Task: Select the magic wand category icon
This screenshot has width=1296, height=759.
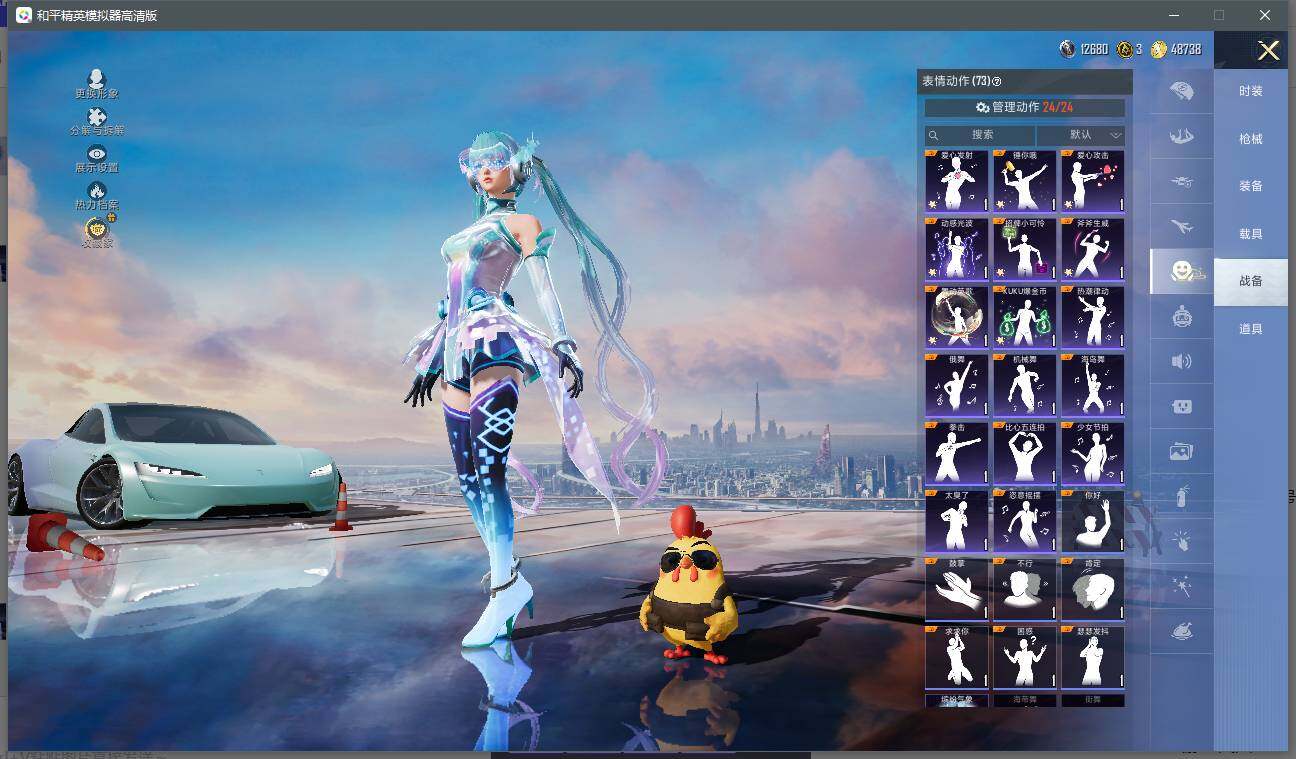Action: 1182,586
